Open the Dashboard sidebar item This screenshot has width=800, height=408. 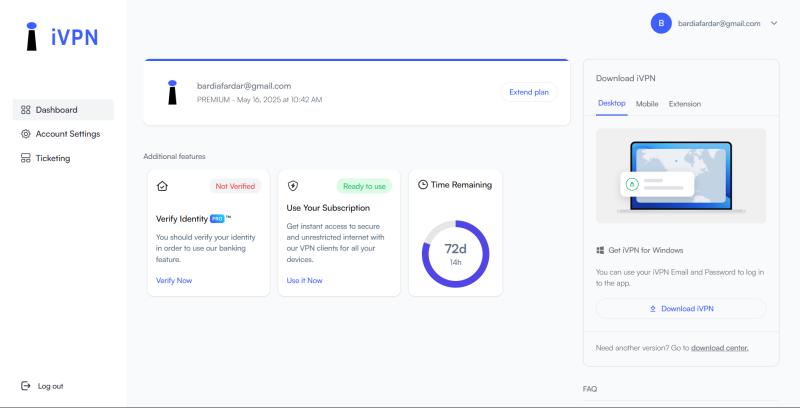pyautogui.click(x=63, y=110)
